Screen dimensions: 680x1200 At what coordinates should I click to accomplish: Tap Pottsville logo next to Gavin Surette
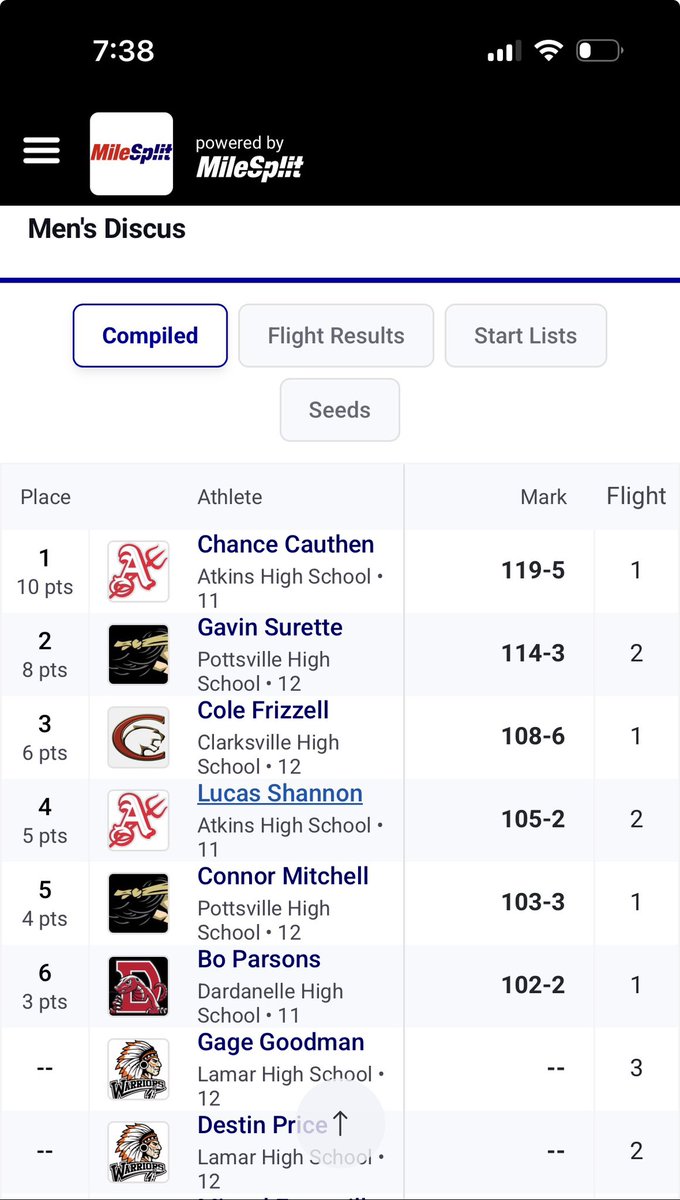coord(138,654)
